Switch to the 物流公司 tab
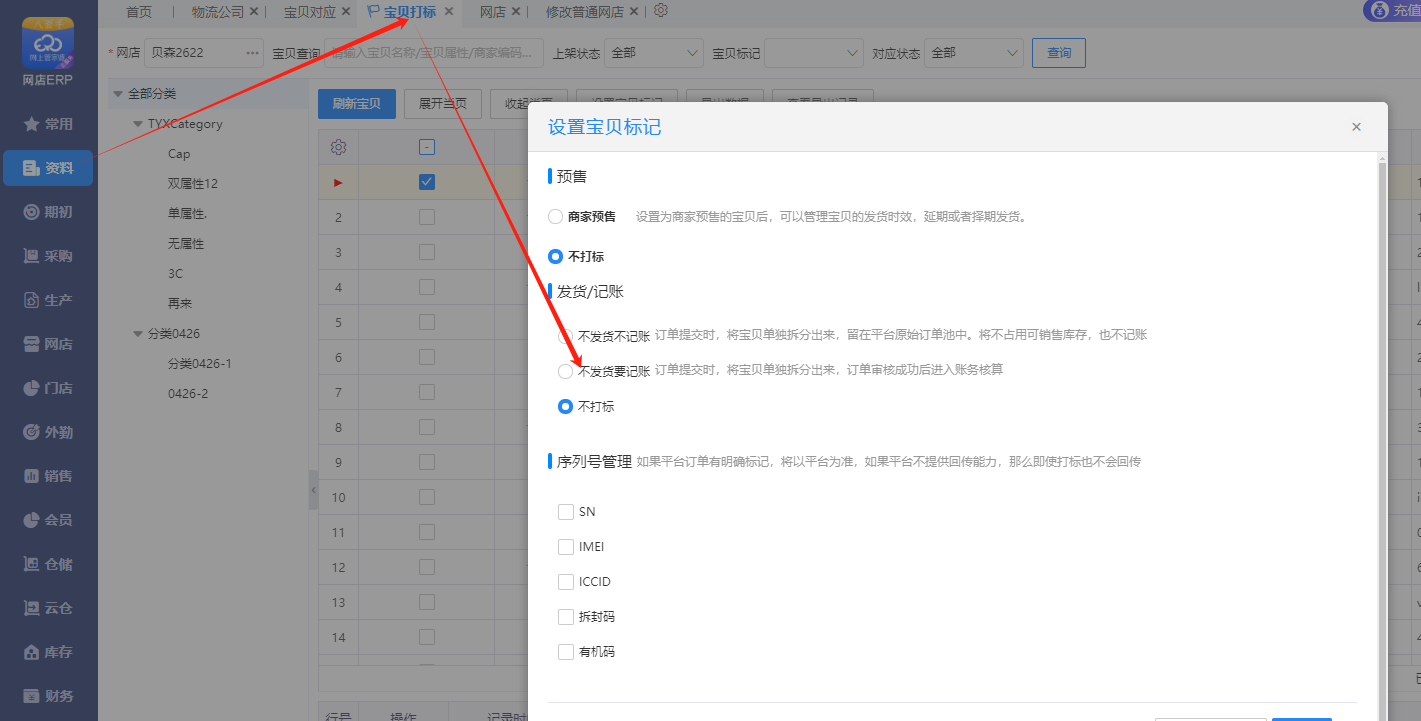 (218, 12)
